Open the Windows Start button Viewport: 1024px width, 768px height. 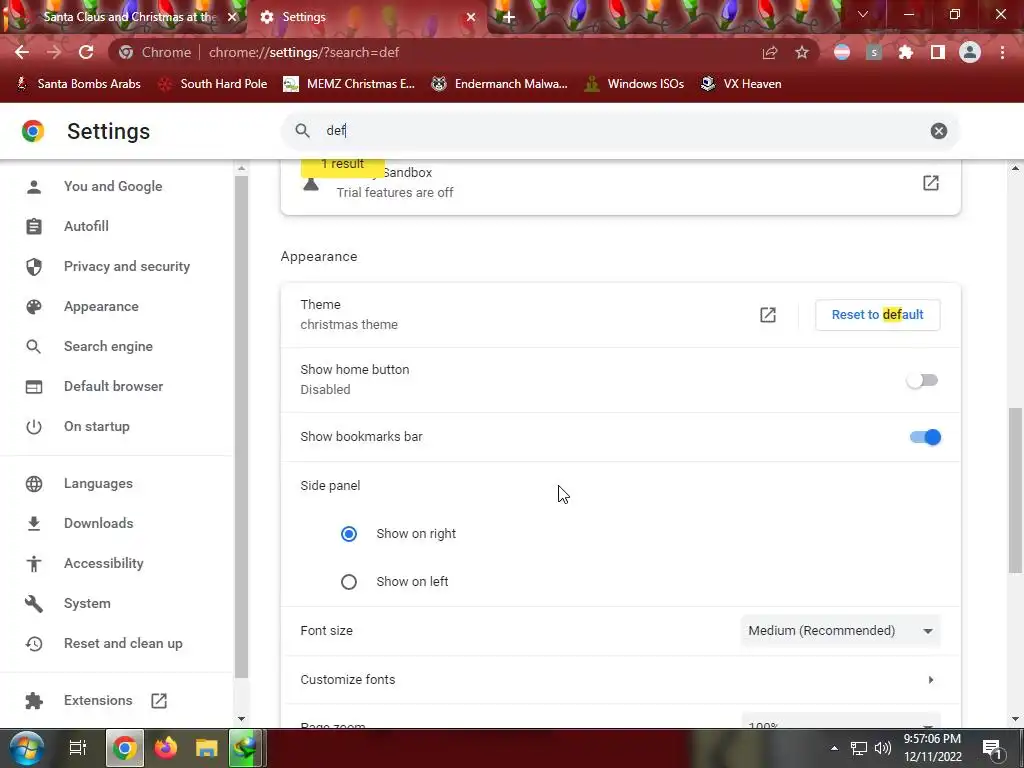point(27,748)
